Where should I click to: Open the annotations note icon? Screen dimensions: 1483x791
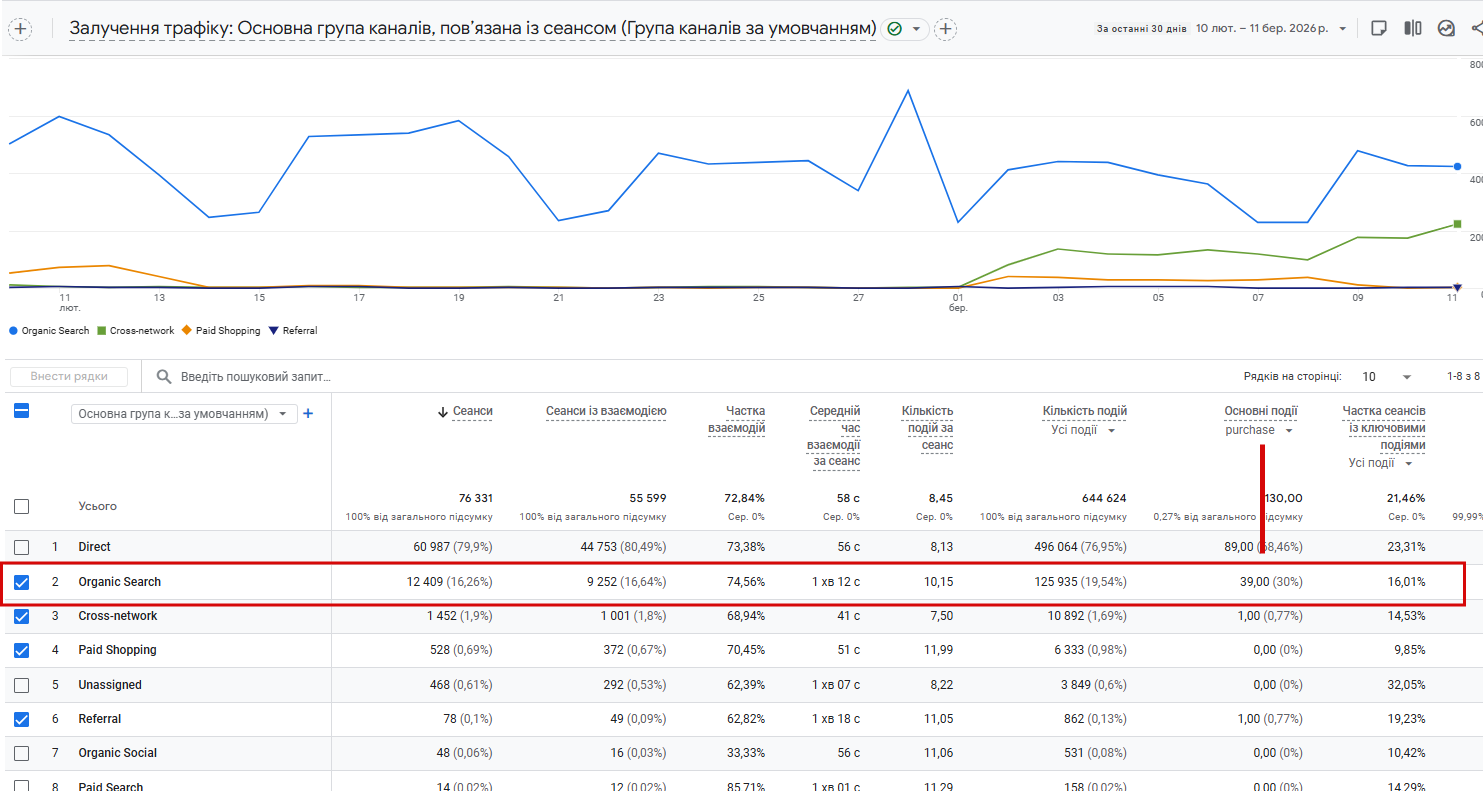pos(1379,28)
